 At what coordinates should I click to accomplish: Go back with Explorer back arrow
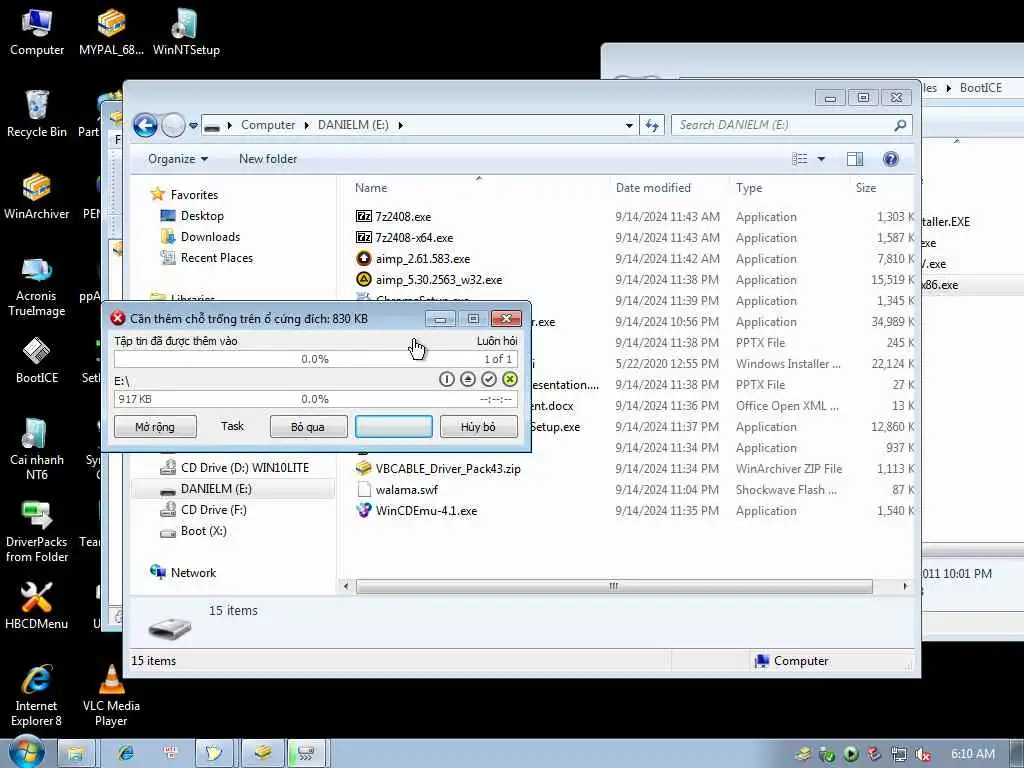tap(146, 125)
